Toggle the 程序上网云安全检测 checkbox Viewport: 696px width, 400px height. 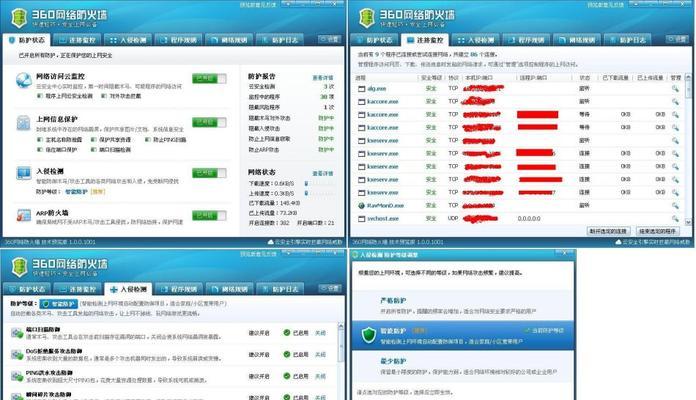(x=40, y=96)
